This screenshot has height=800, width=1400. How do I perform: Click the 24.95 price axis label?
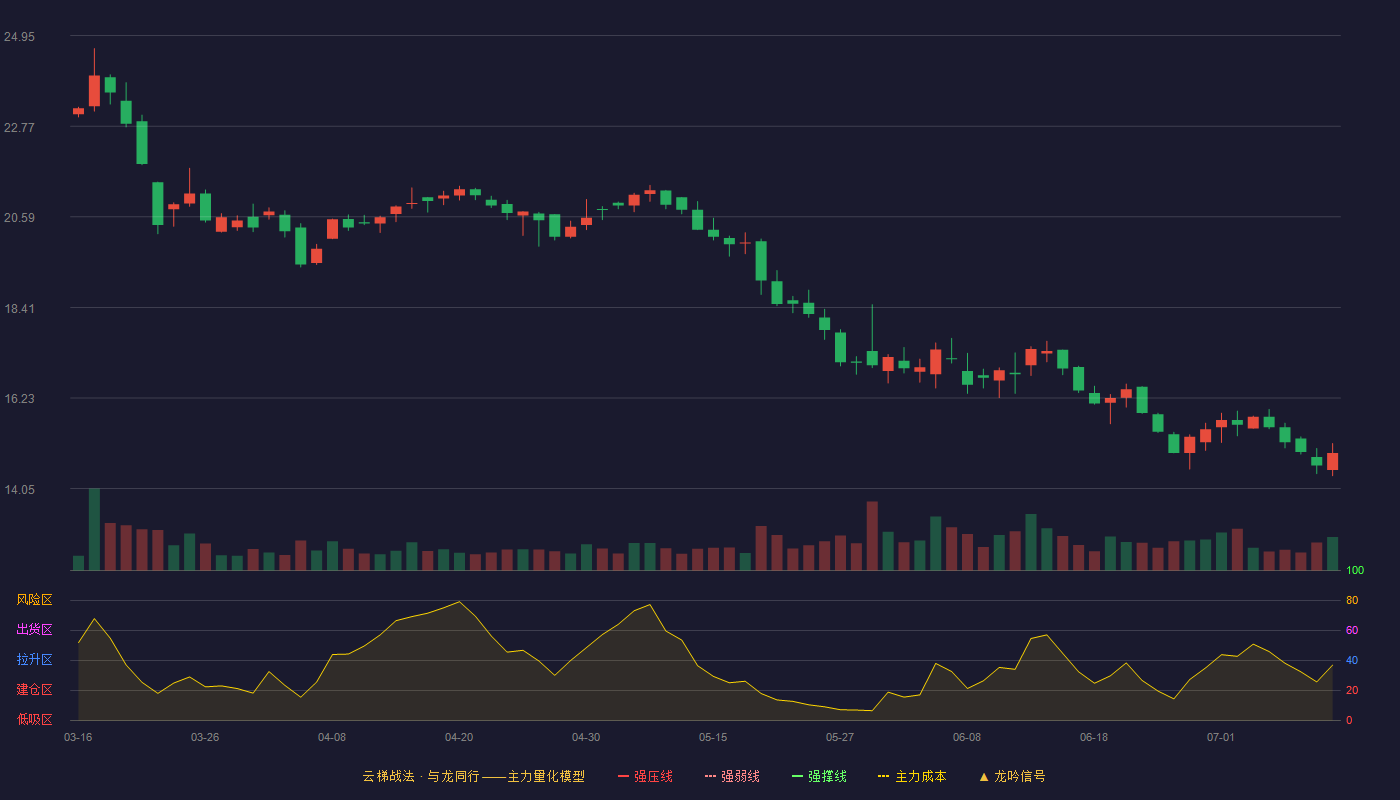(x=19, y=37)
